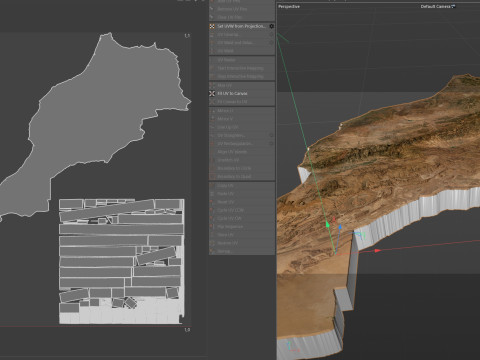Open the Default Camera menu in viewport
The image size is (480, 360).
(x=438, y=6)
